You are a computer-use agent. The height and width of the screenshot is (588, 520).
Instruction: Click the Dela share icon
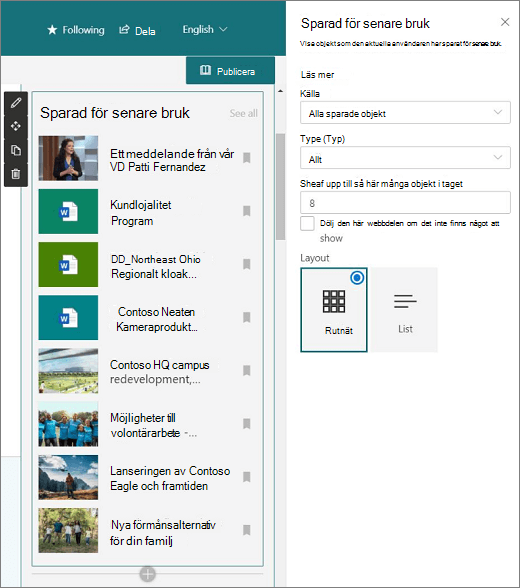point(124,29)
